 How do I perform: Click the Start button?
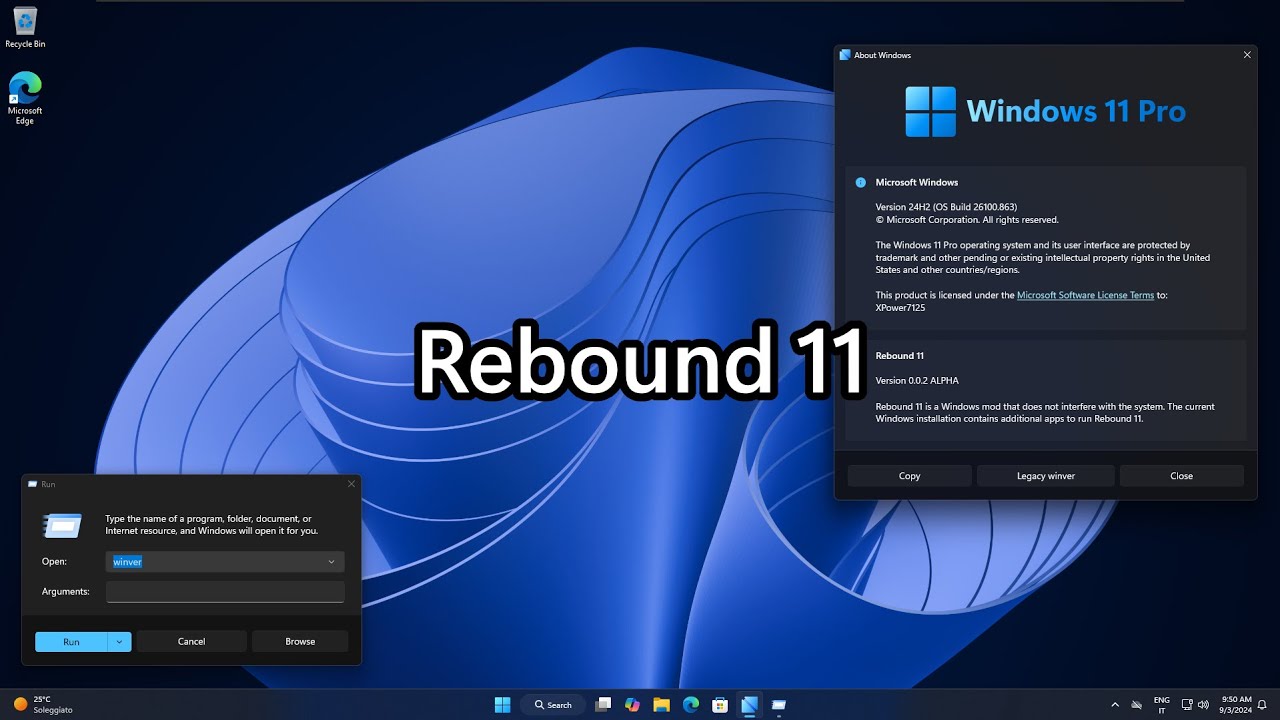coord(501,704)
